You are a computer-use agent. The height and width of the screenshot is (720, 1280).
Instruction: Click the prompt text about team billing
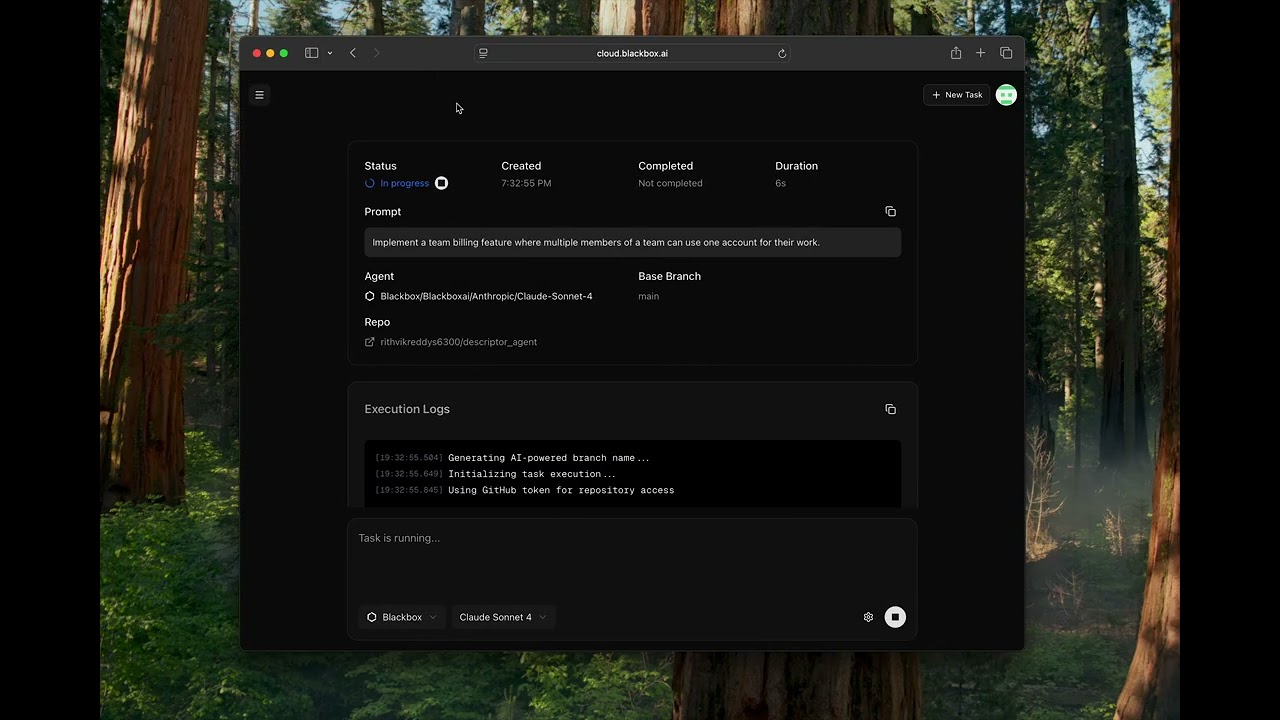coord(596,242)
